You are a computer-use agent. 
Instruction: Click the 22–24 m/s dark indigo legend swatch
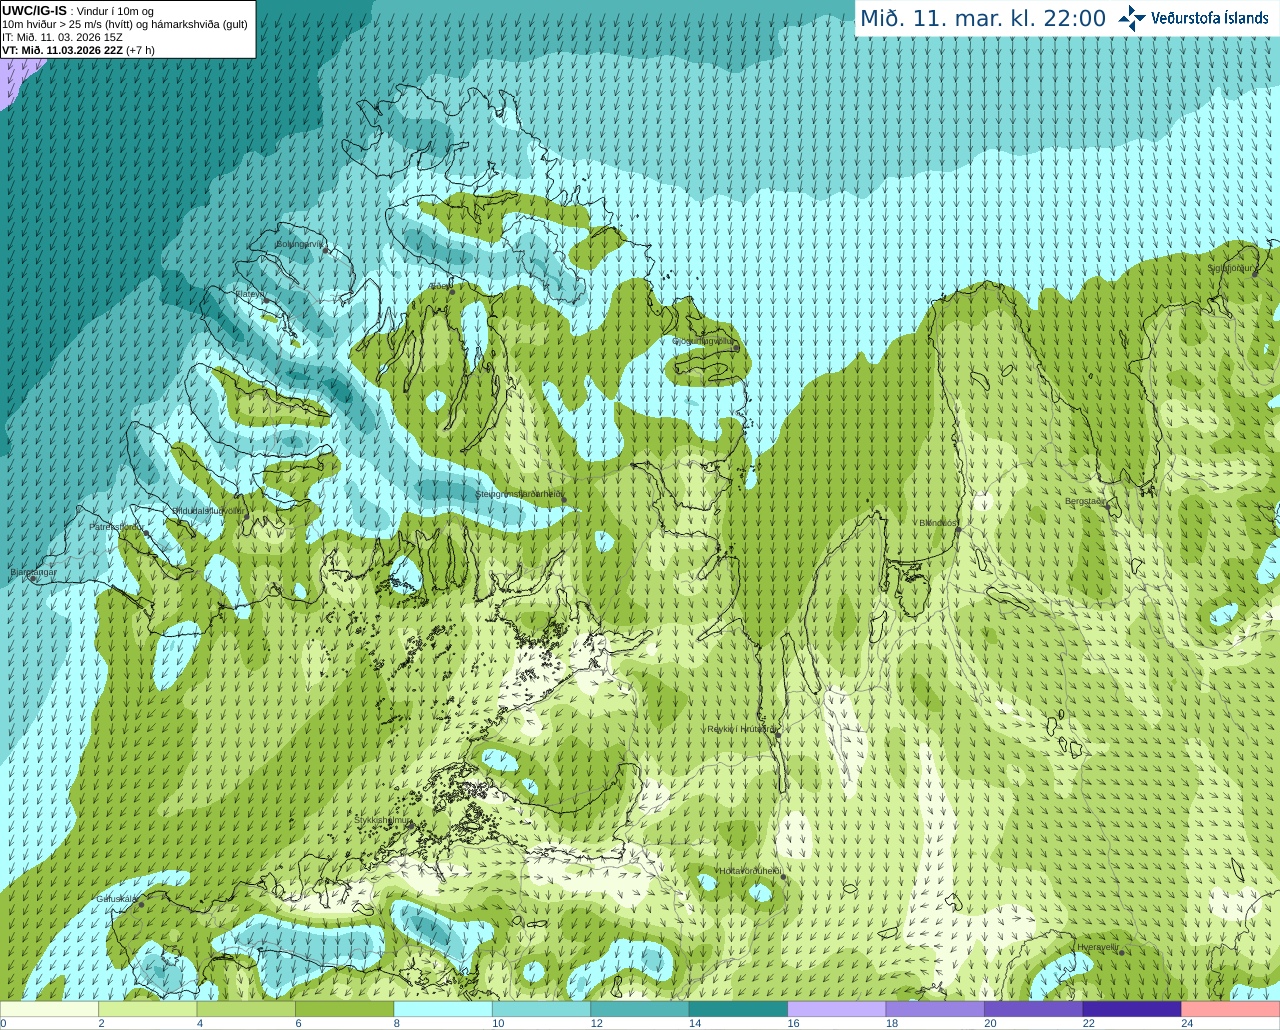1132,1009
